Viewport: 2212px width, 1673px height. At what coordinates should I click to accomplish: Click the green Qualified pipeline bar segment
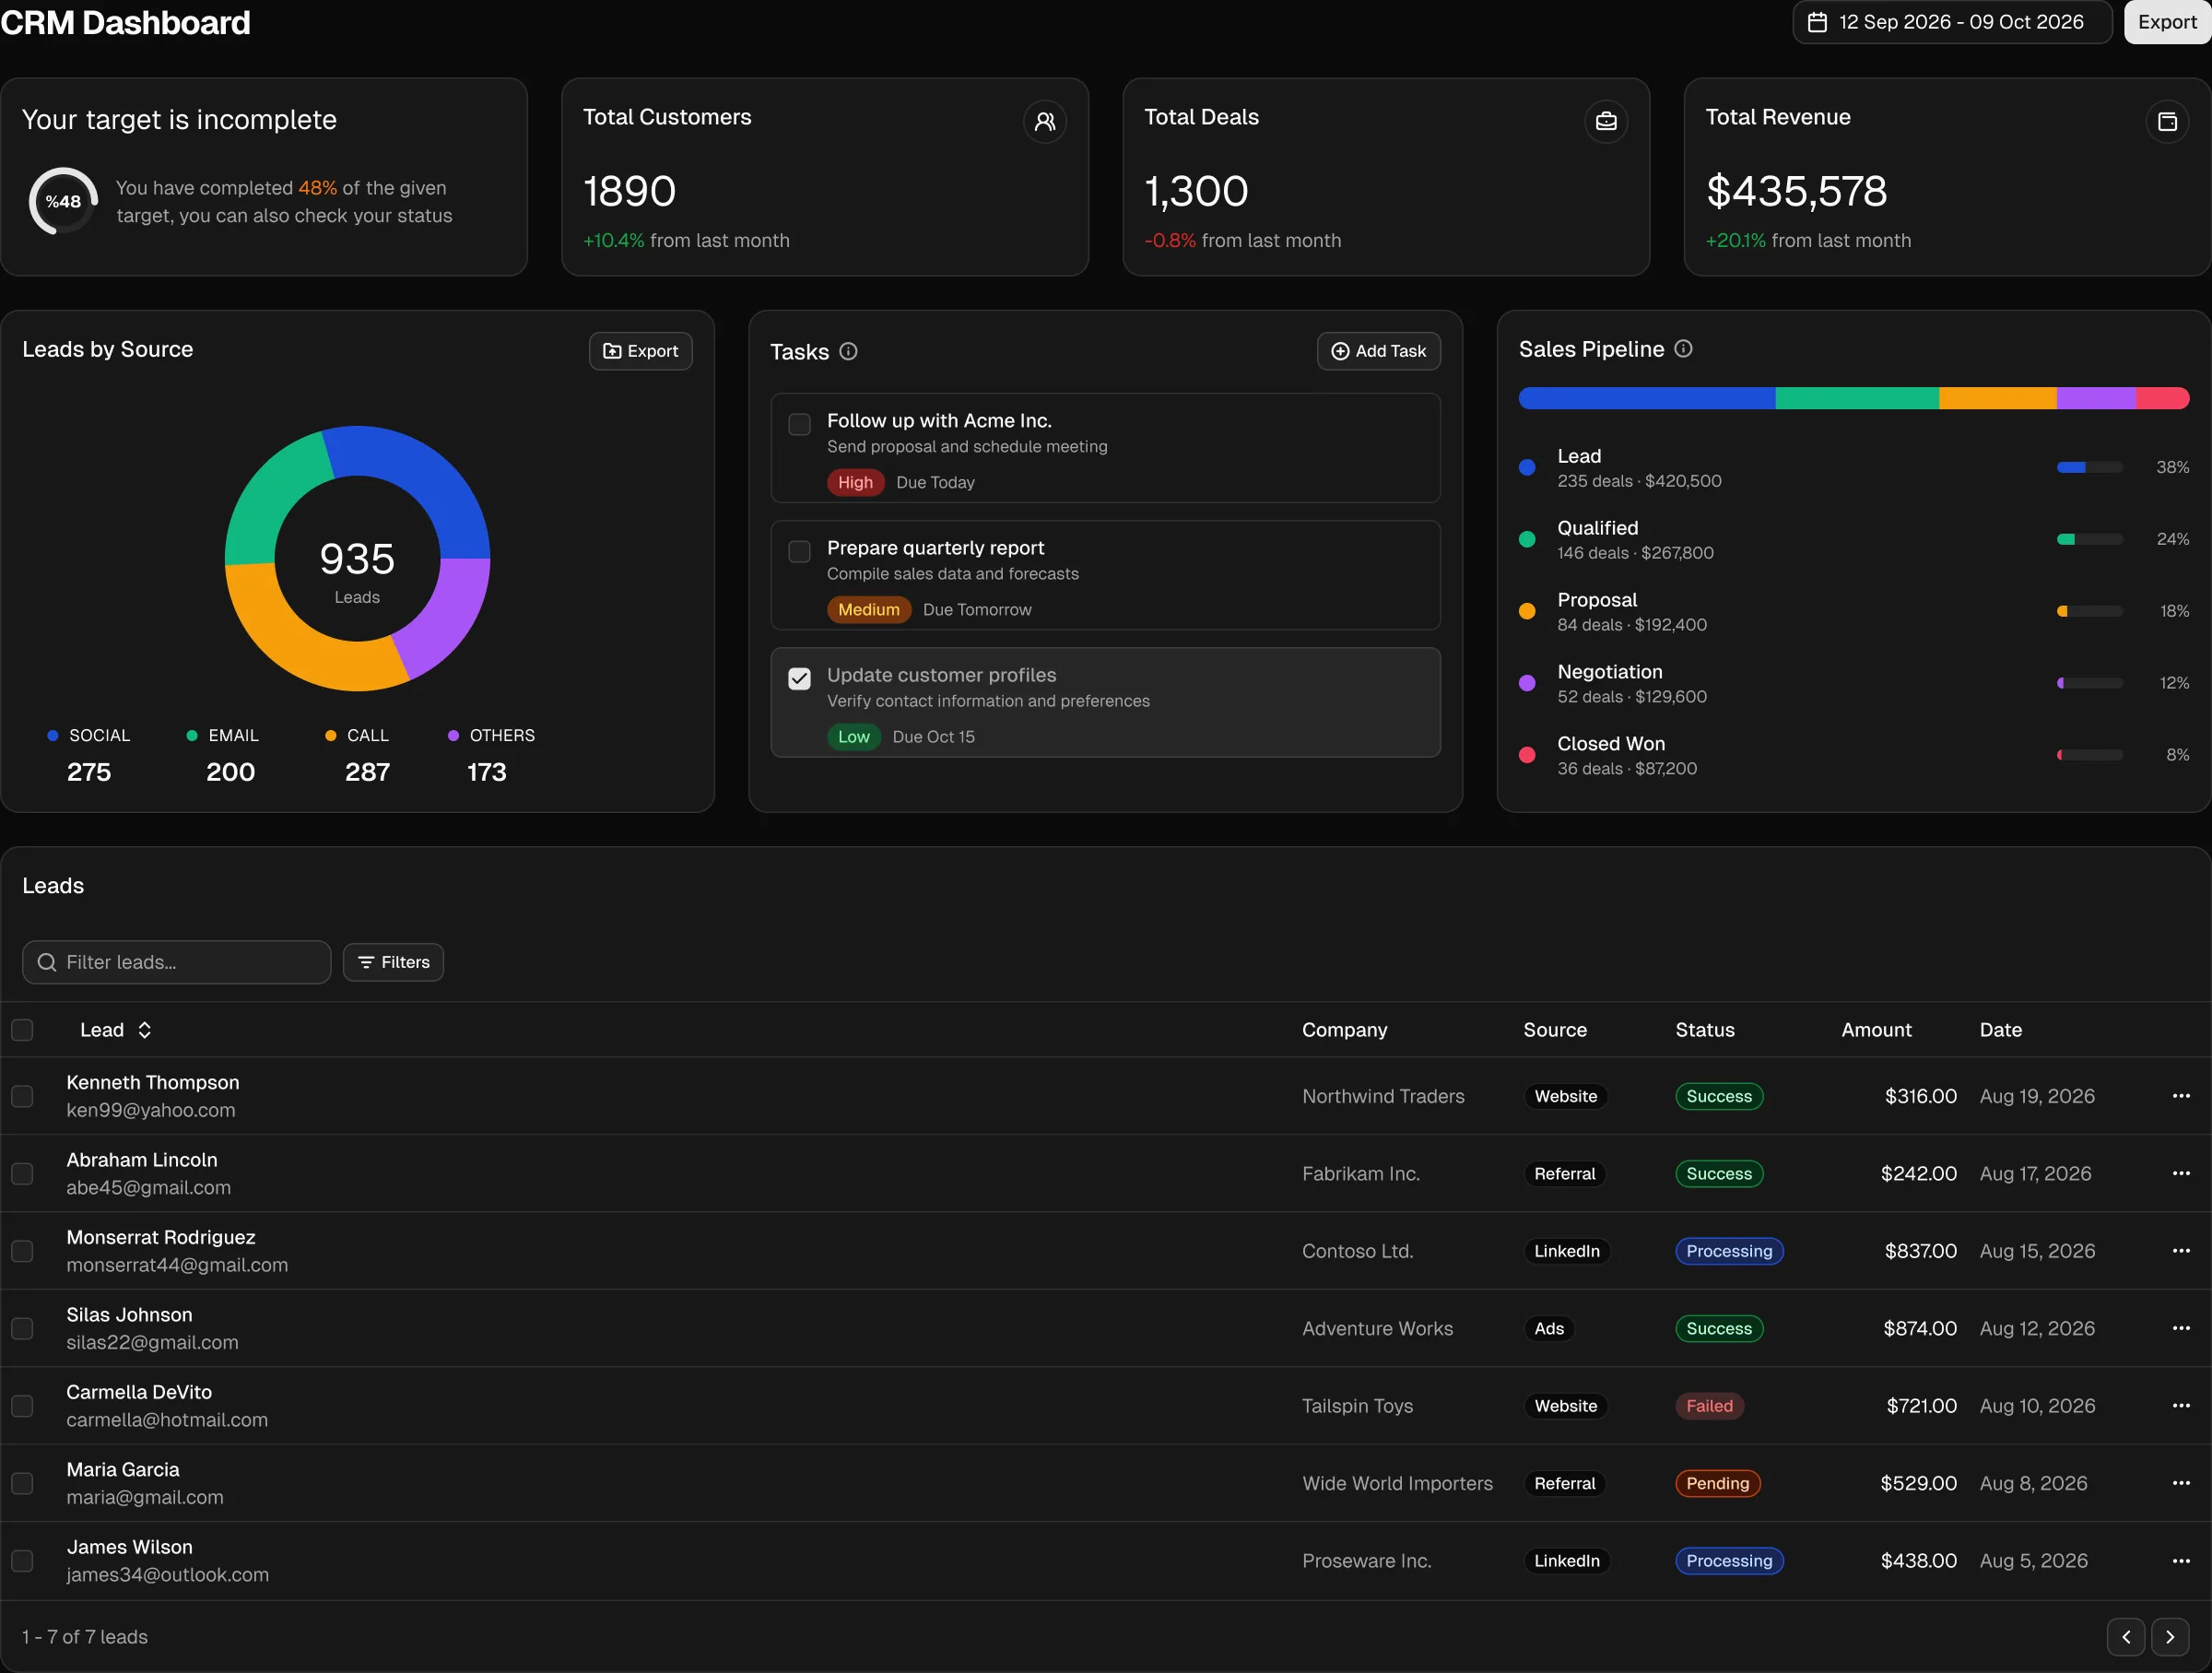[1857, 398]
